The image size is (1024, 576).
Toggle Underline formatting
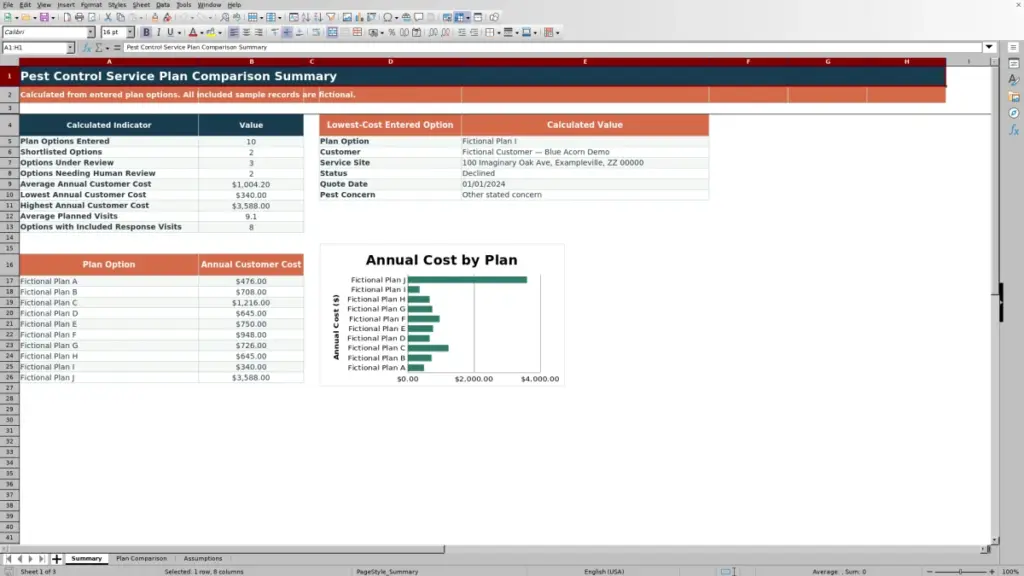170,33
